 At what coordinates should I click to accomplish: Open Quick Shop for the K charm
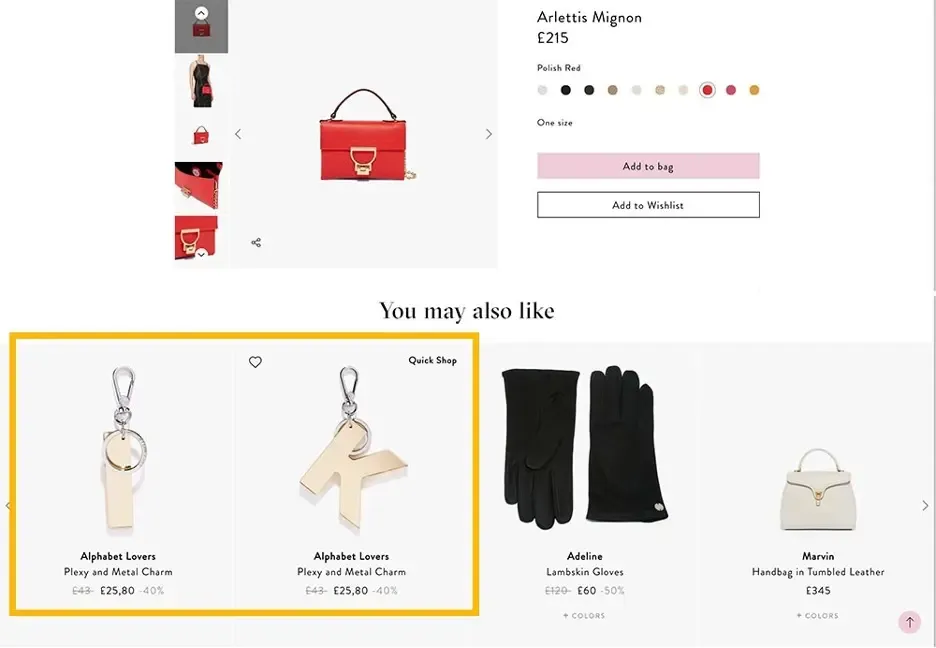[x=432, y=361]
